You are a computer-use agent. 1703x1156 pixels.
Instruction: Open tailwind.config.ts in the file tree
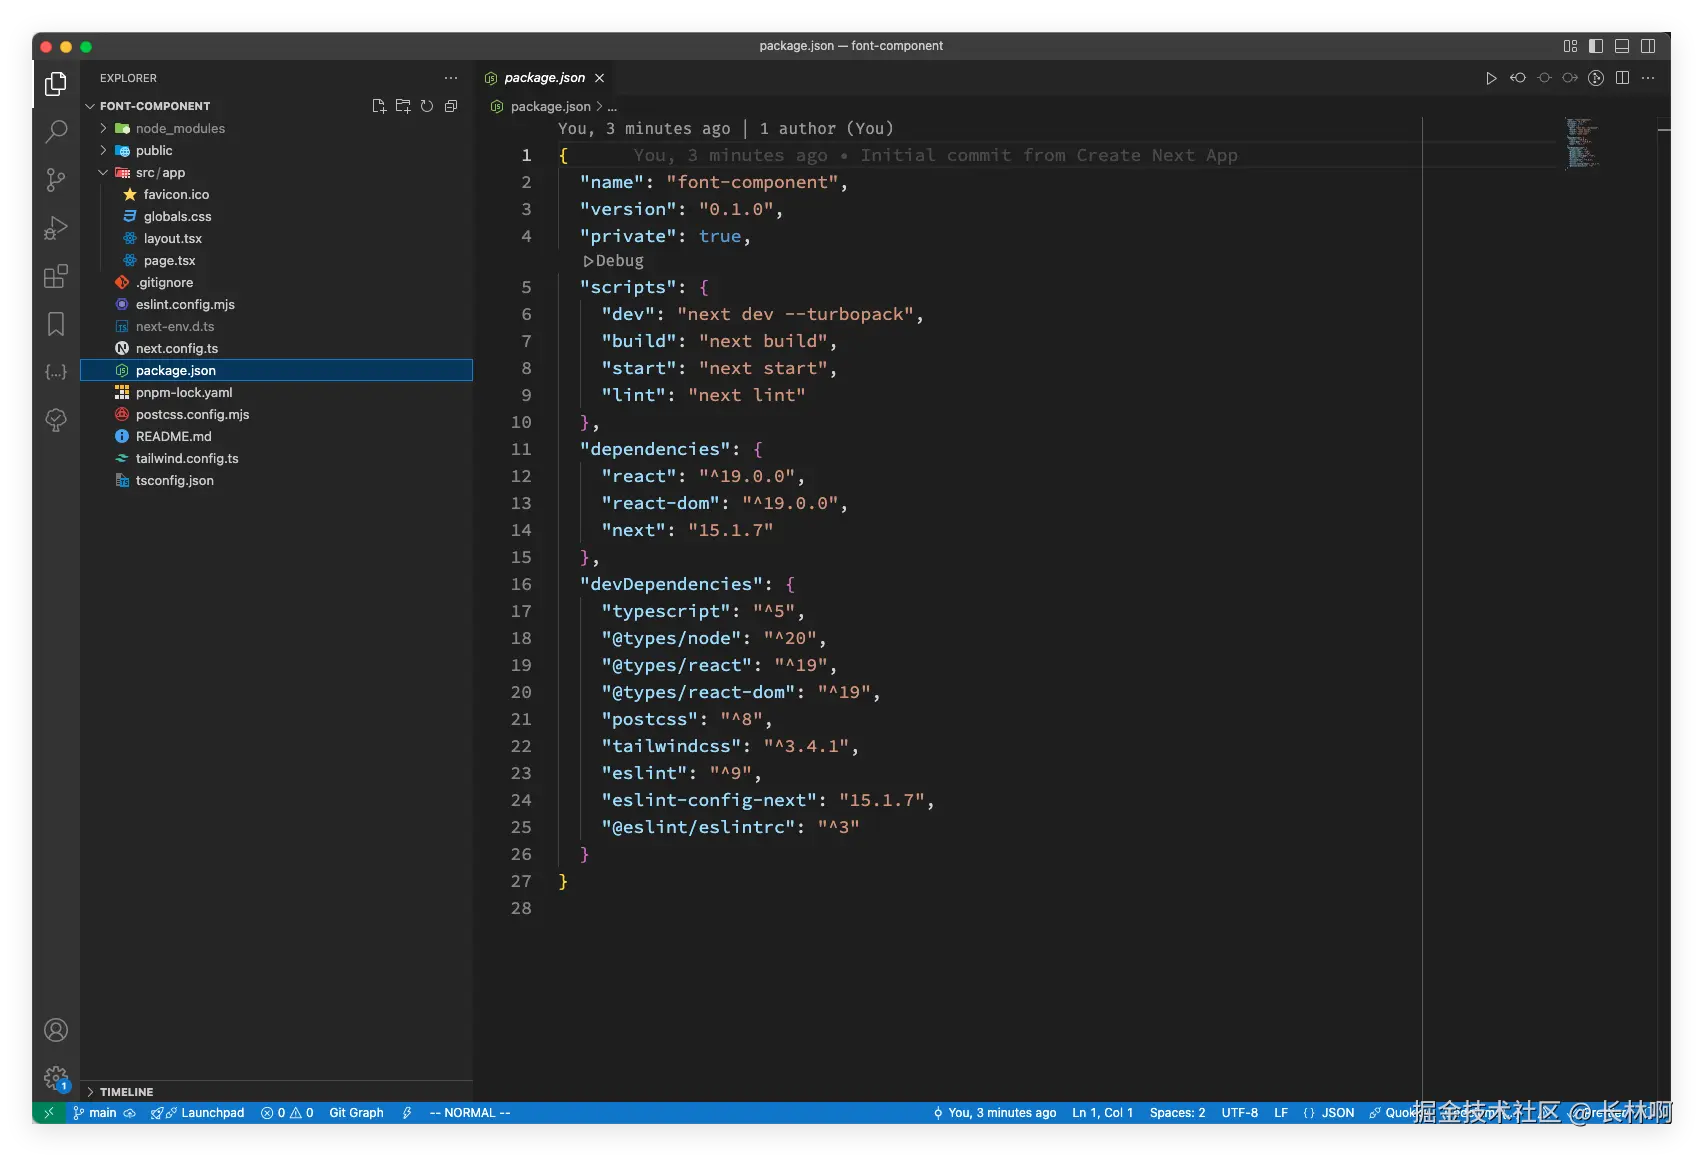(x=187, y=458)
